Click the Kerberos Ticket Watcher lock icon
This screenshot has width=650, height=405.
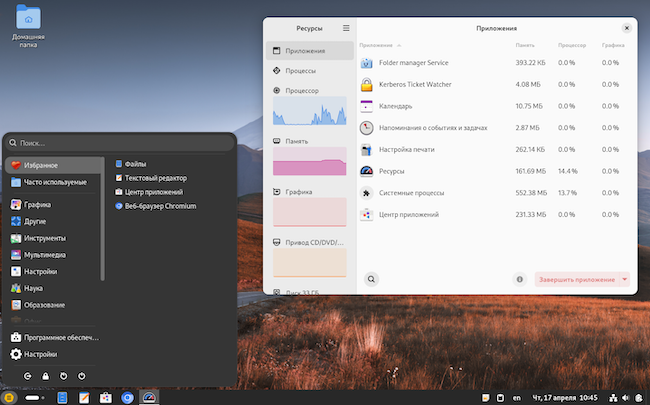pyautogui.click(x=367, y=84)
